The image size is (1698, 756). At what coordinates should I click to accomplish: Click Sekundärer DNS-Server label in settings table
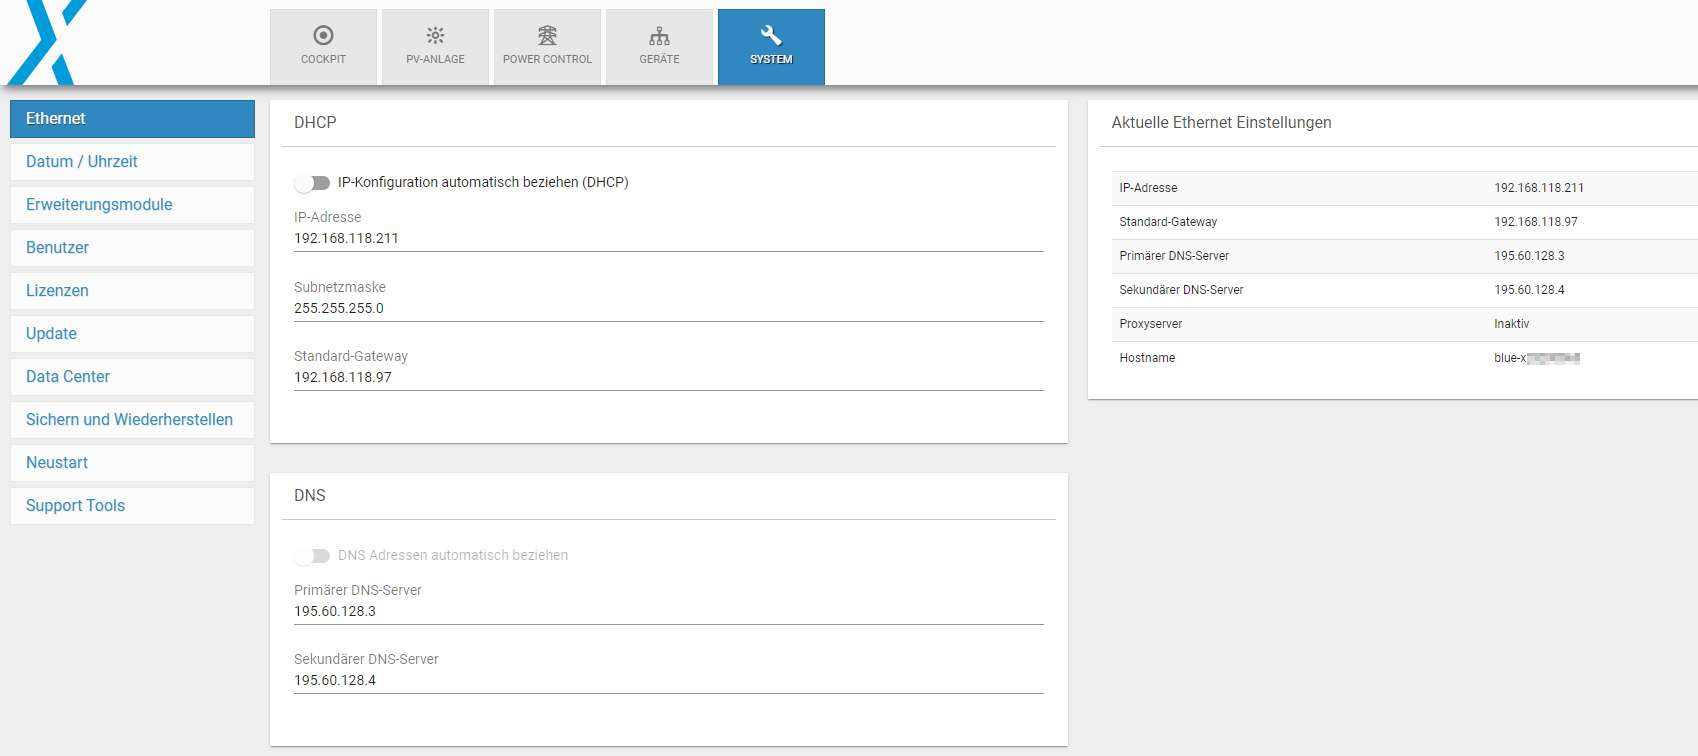click(x=1181, y=290)
